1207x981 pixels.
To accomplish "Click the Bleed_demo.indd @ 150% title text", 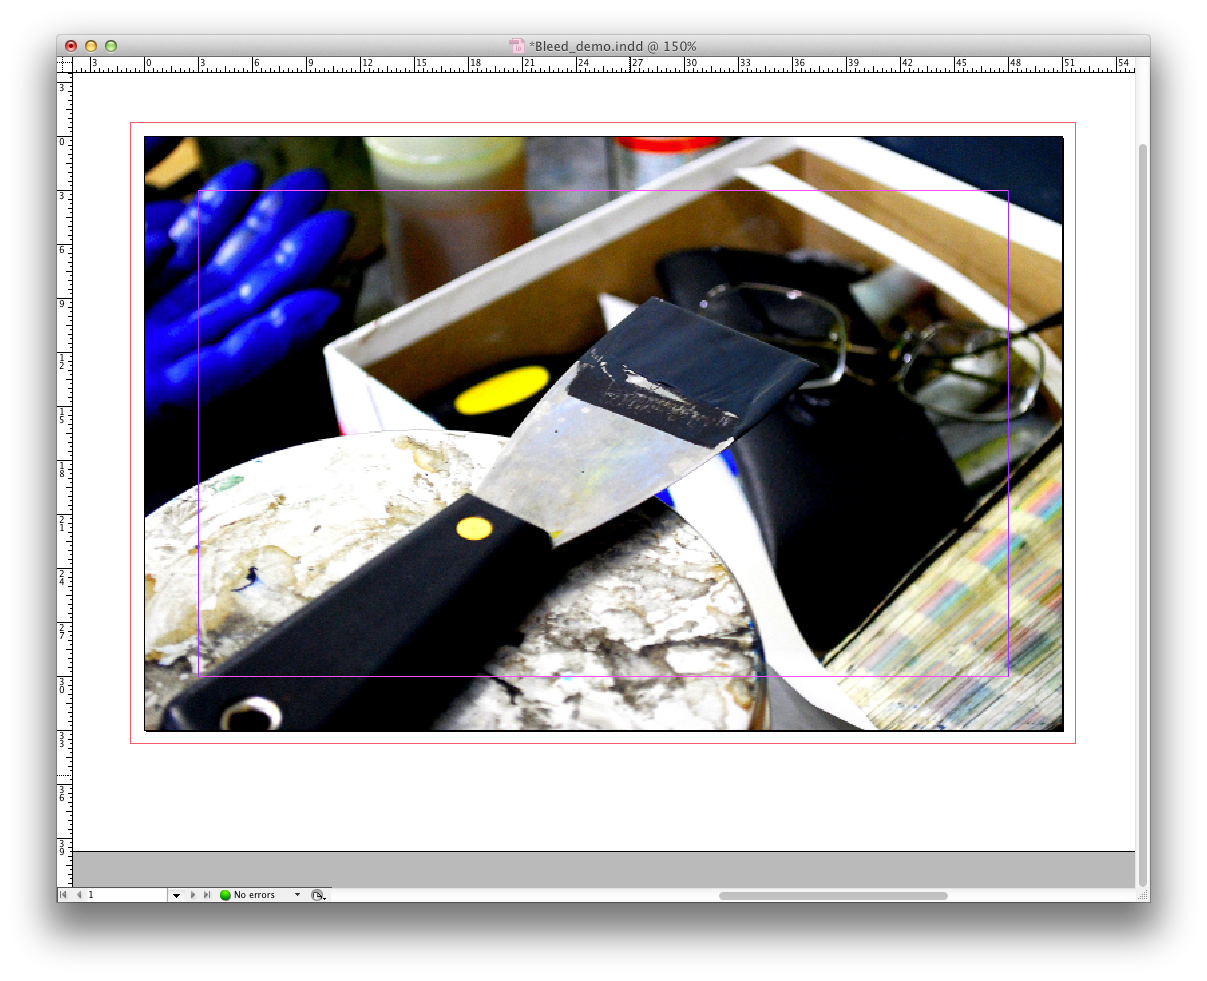I will [x=613, y=46].
